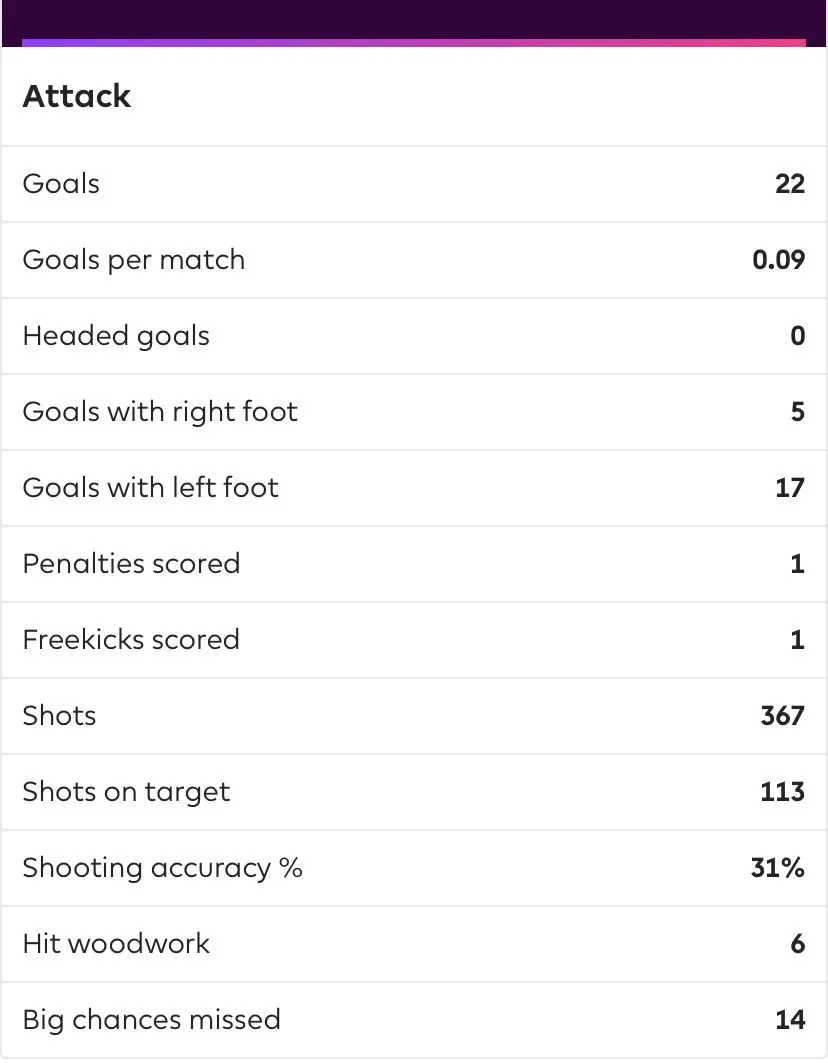828x1063 pixels.
Task: Click the Shooting accuracy % label
Action: [x=162, y=868]
